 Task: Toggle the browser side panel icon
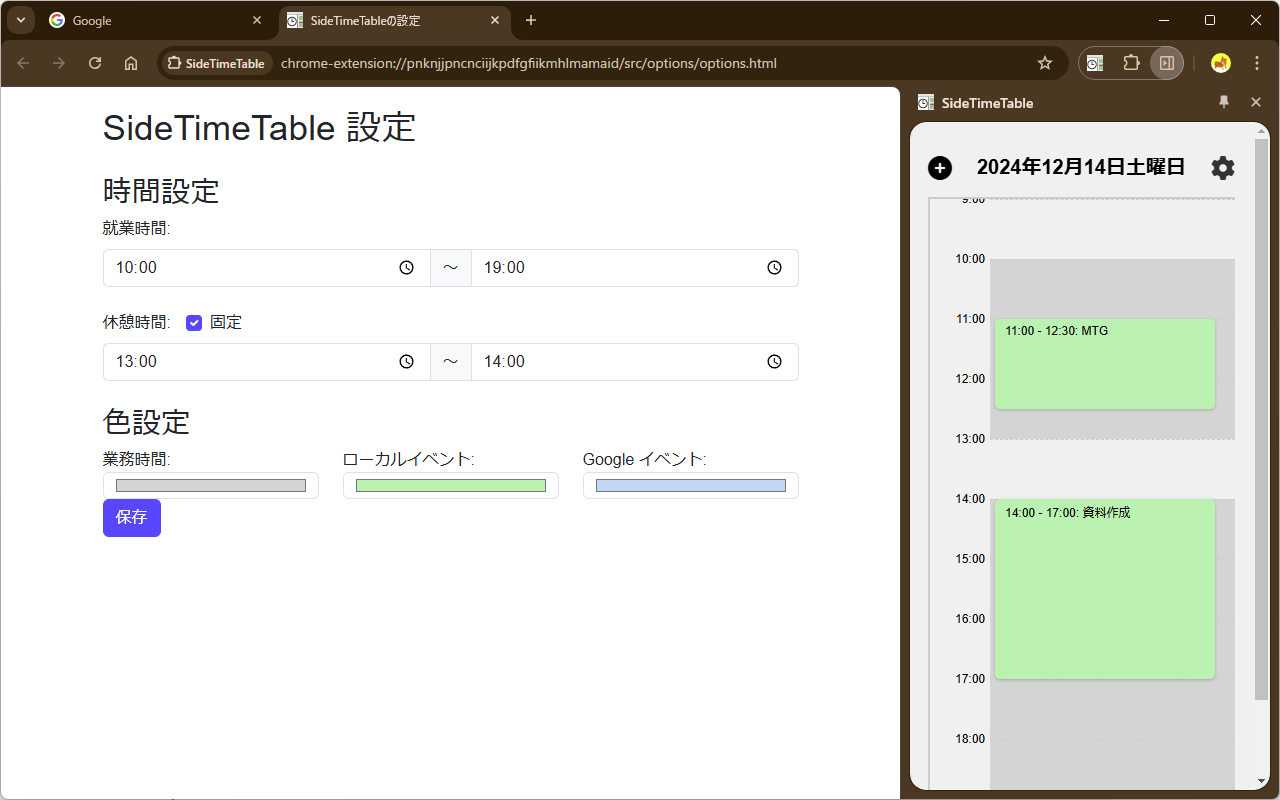1166,63
